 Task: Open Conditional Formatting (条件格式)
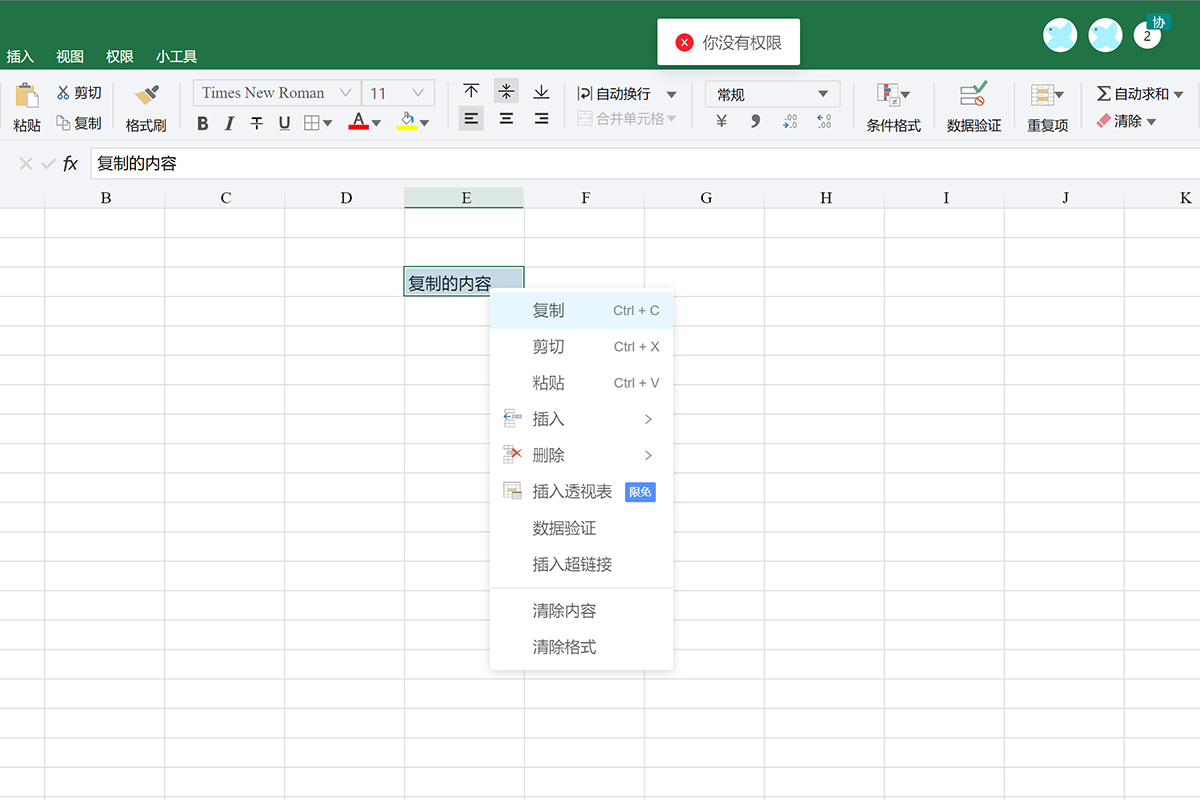893,108
